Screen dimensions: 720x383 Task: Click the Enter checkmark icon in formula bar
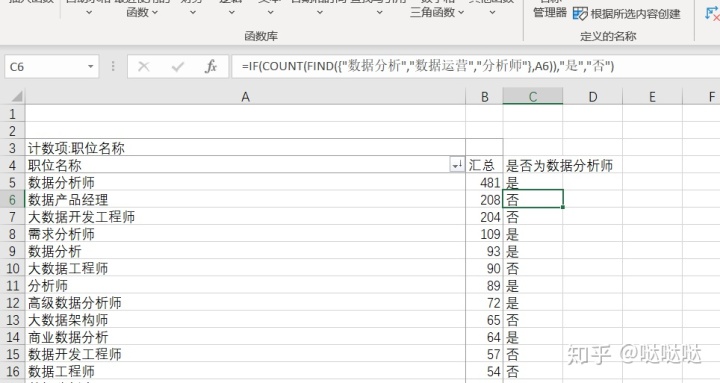point(177,67)
